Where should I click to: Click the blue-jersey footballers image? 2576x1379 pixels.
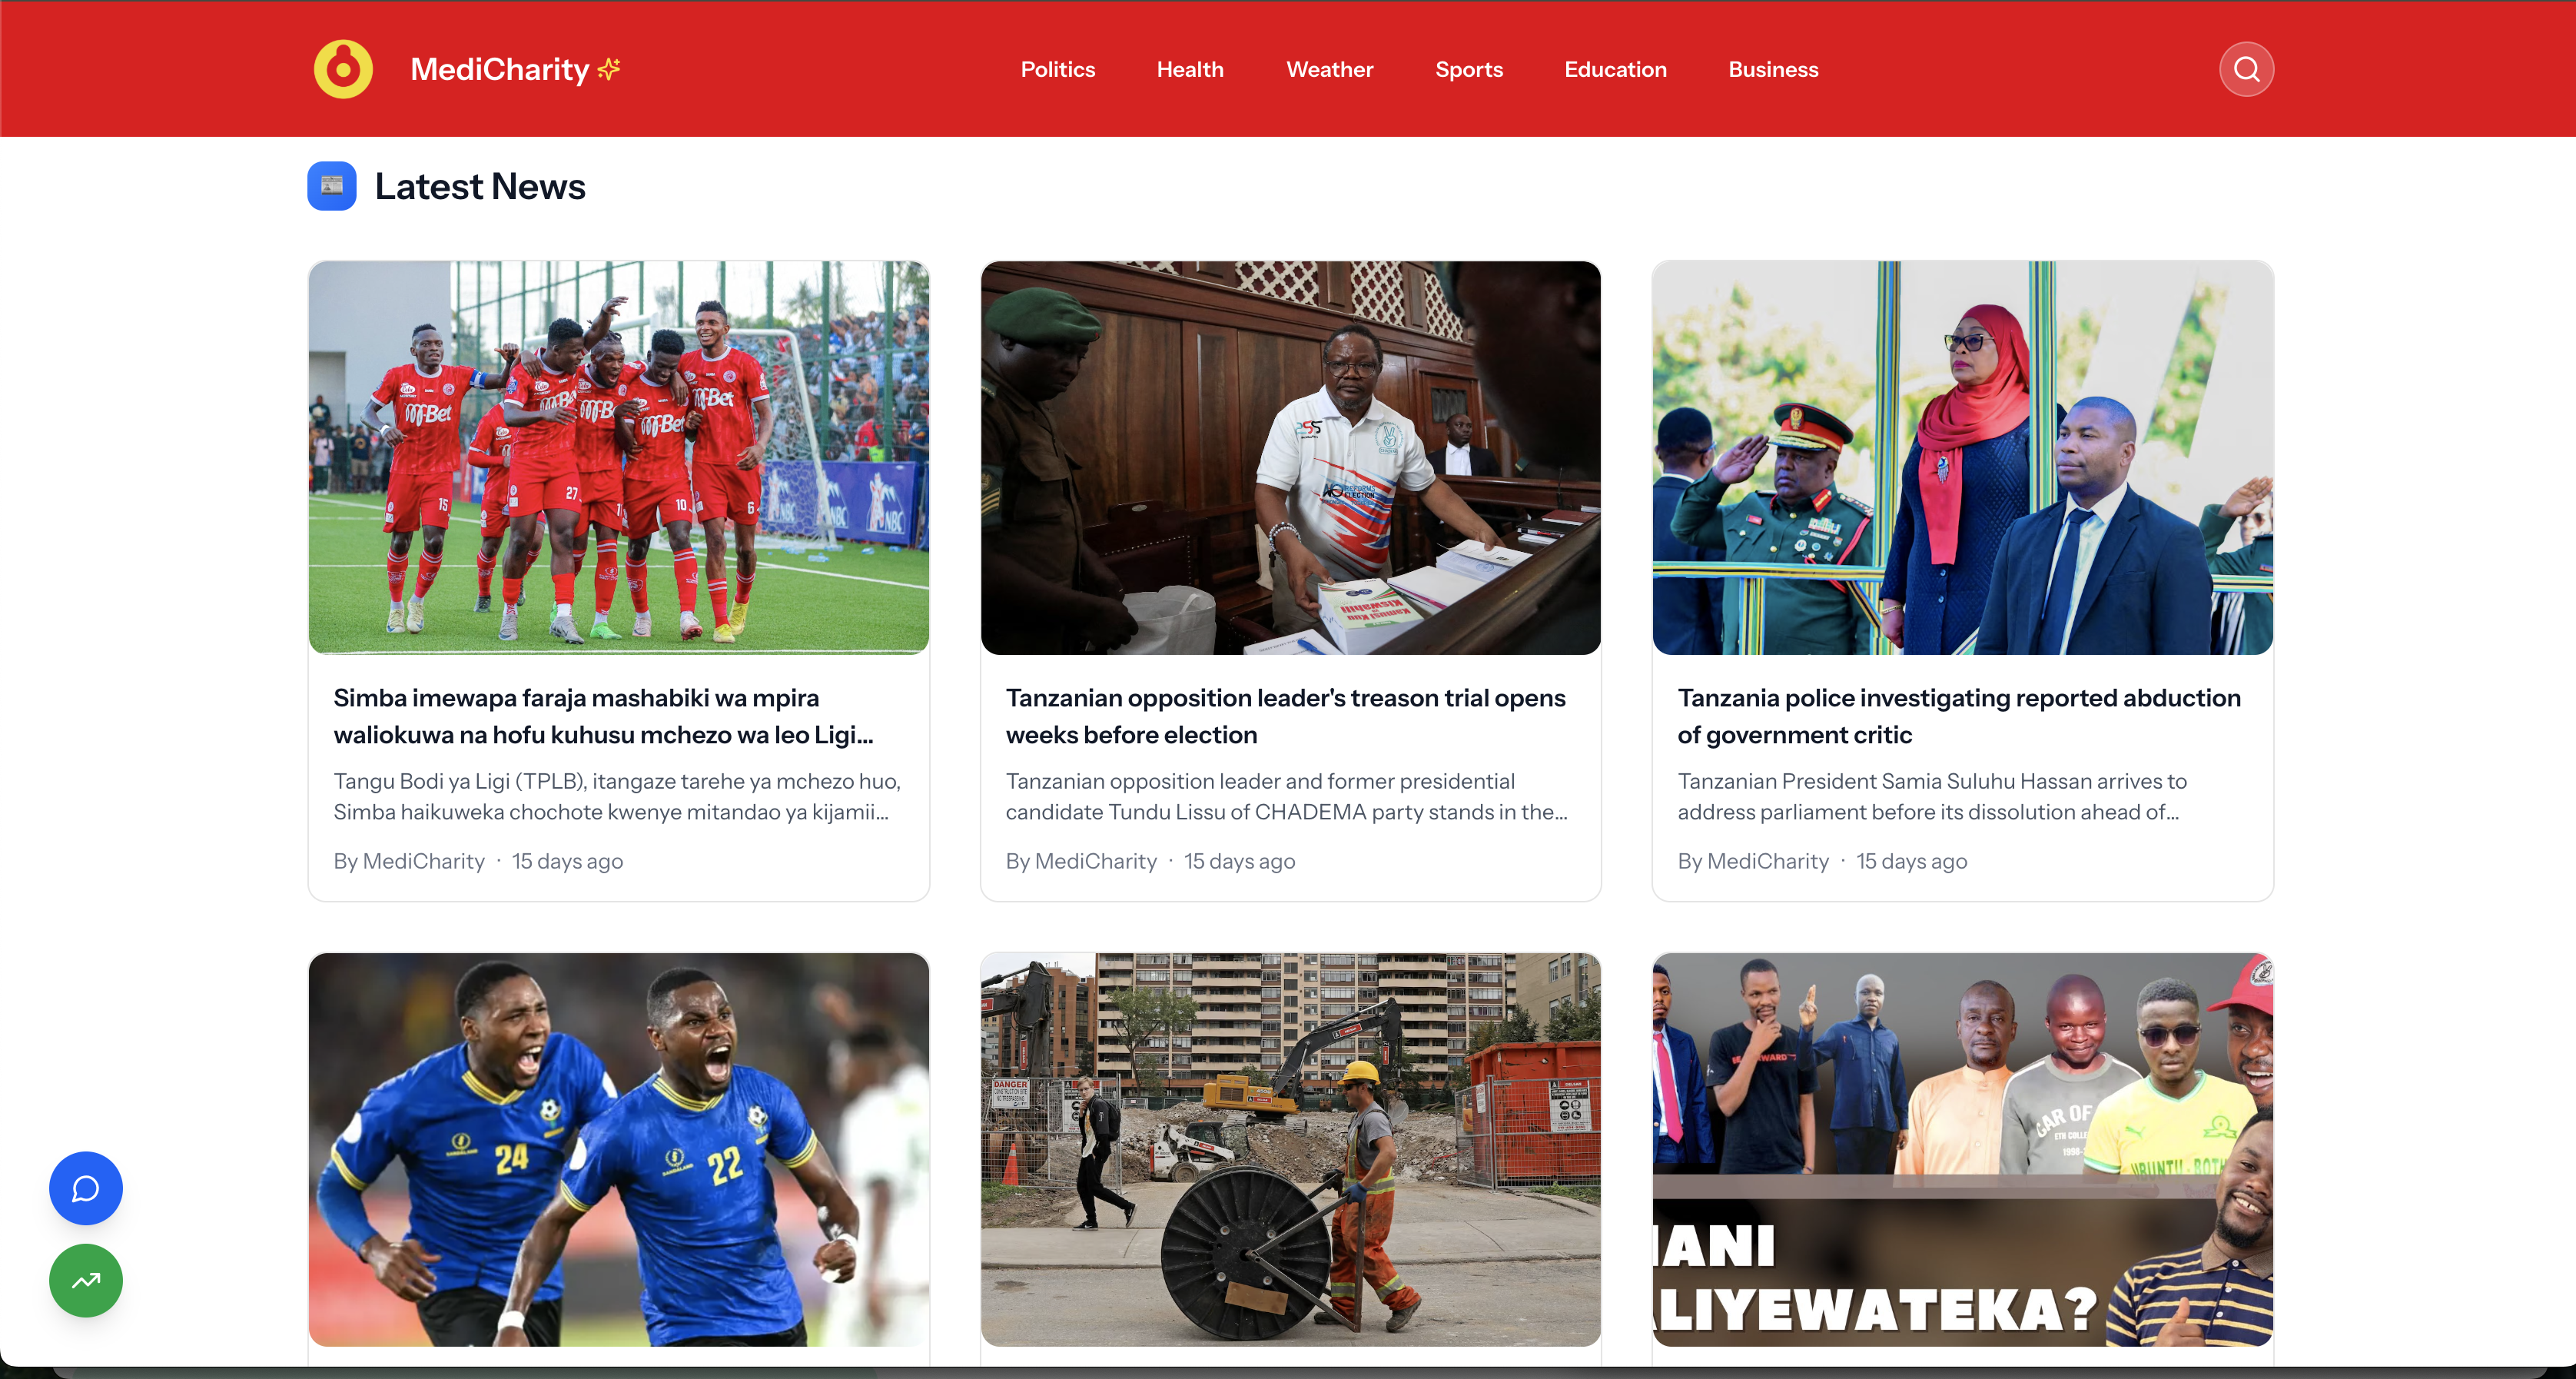pos(619,1149)
